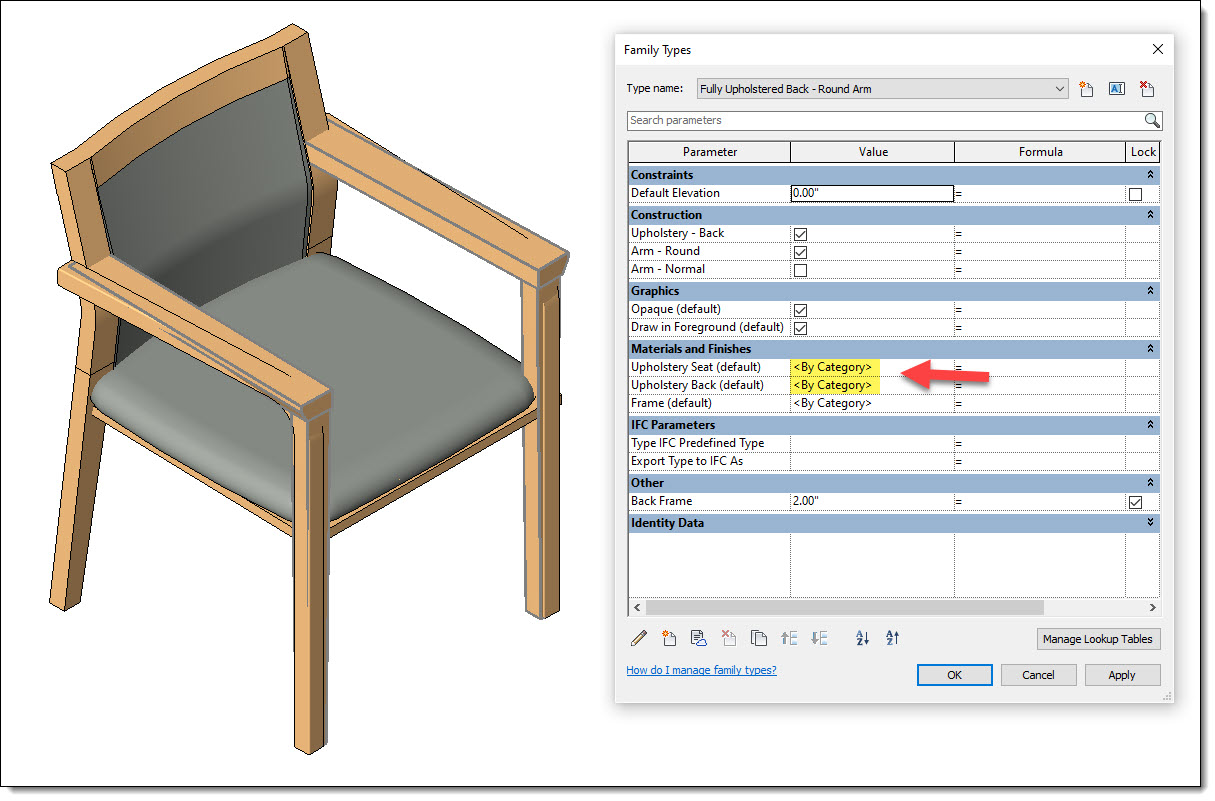Click the search magnifier icon
The image size is (1215, 801).
coord(1152,120)
